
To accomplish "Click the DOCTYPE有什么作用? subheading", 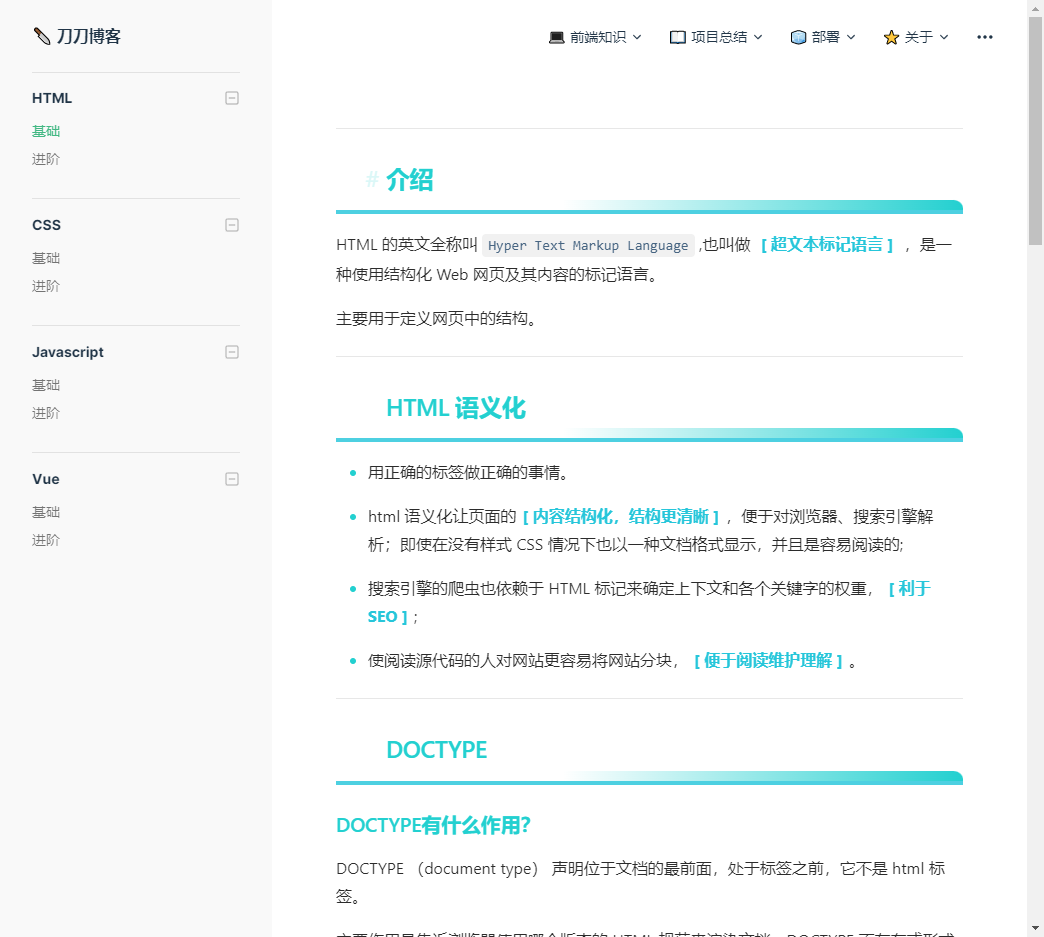I will tap(433, 826).
